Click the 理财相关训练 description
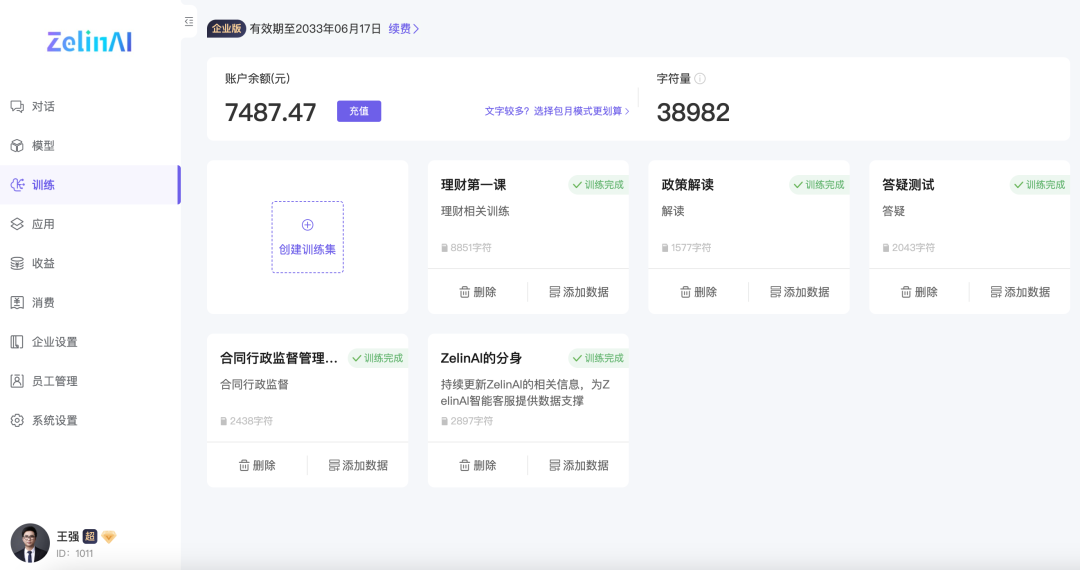1080x570 pixels. tap(475, 211)
